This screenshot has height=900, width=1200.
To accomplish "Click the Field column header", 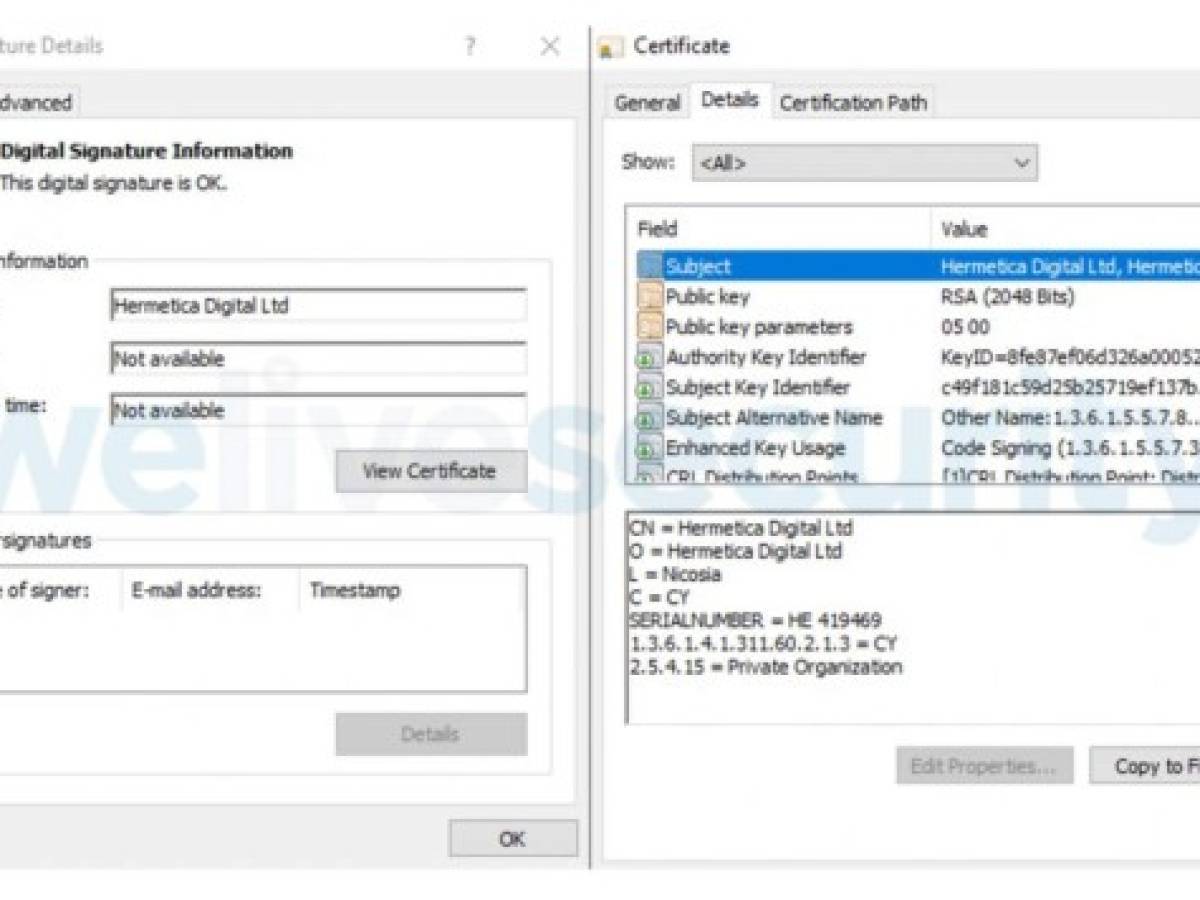I will tap(778, 229).
